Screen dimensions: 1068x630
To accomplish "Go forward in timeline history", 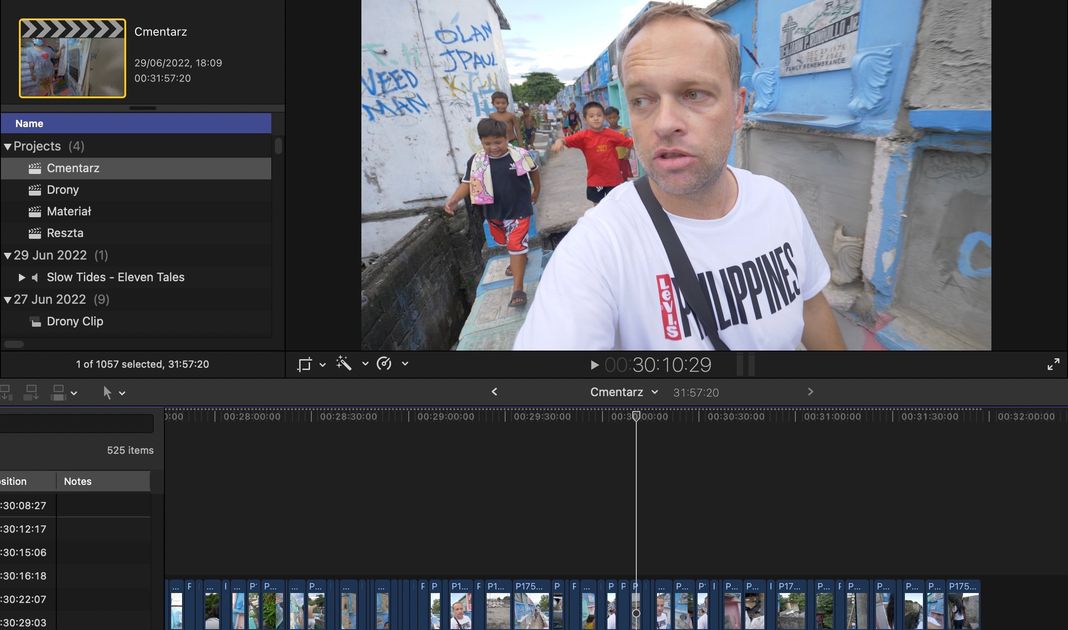I will [x=810, y=392].
